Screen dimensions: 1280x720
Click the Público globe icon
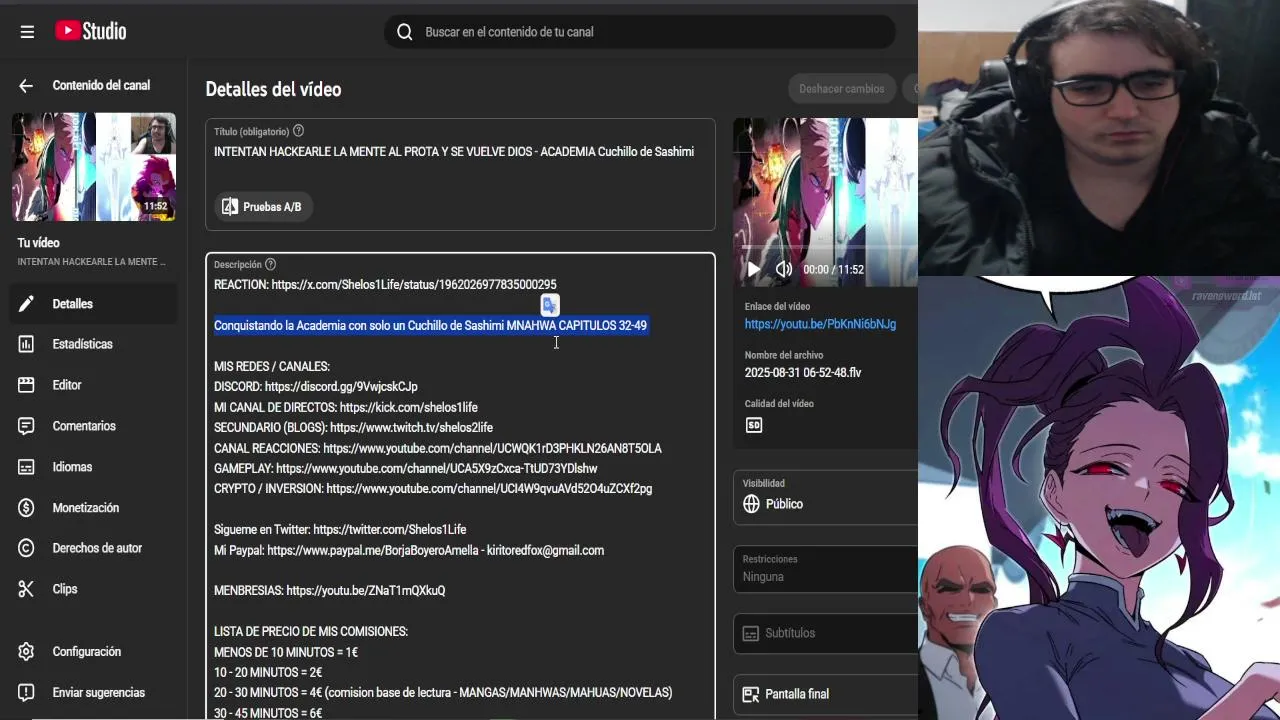tap(752, 504)
